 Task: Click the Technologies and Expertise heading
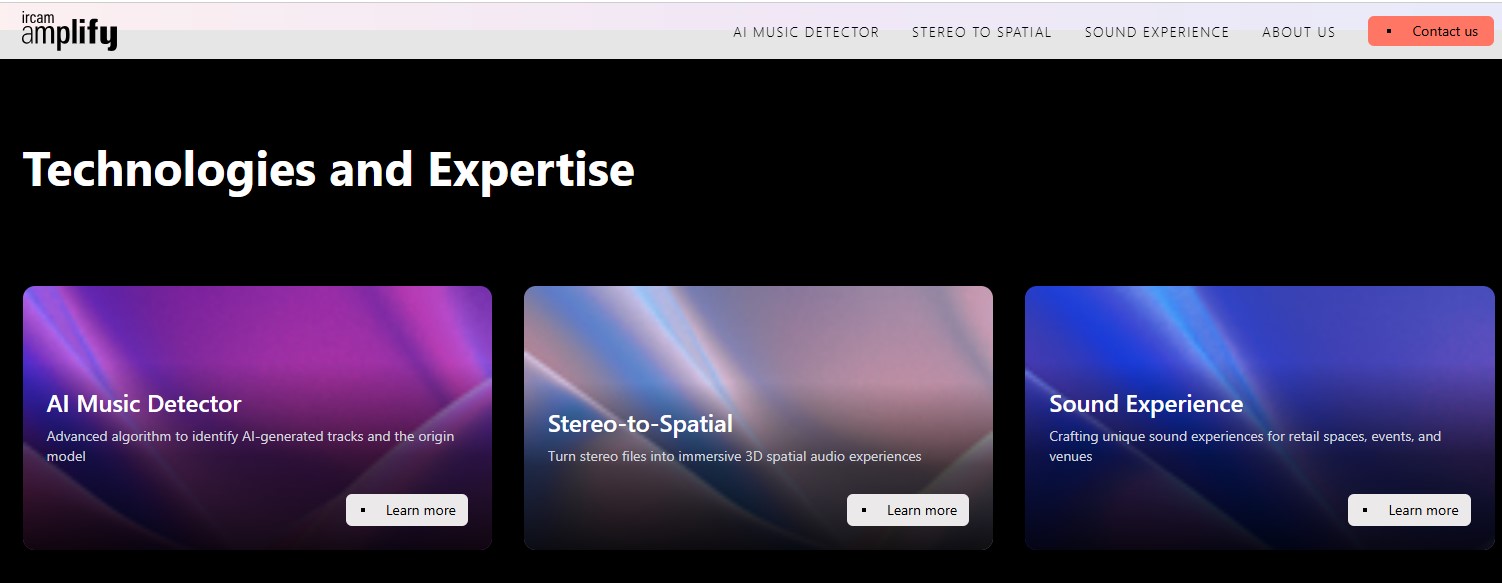328,169
